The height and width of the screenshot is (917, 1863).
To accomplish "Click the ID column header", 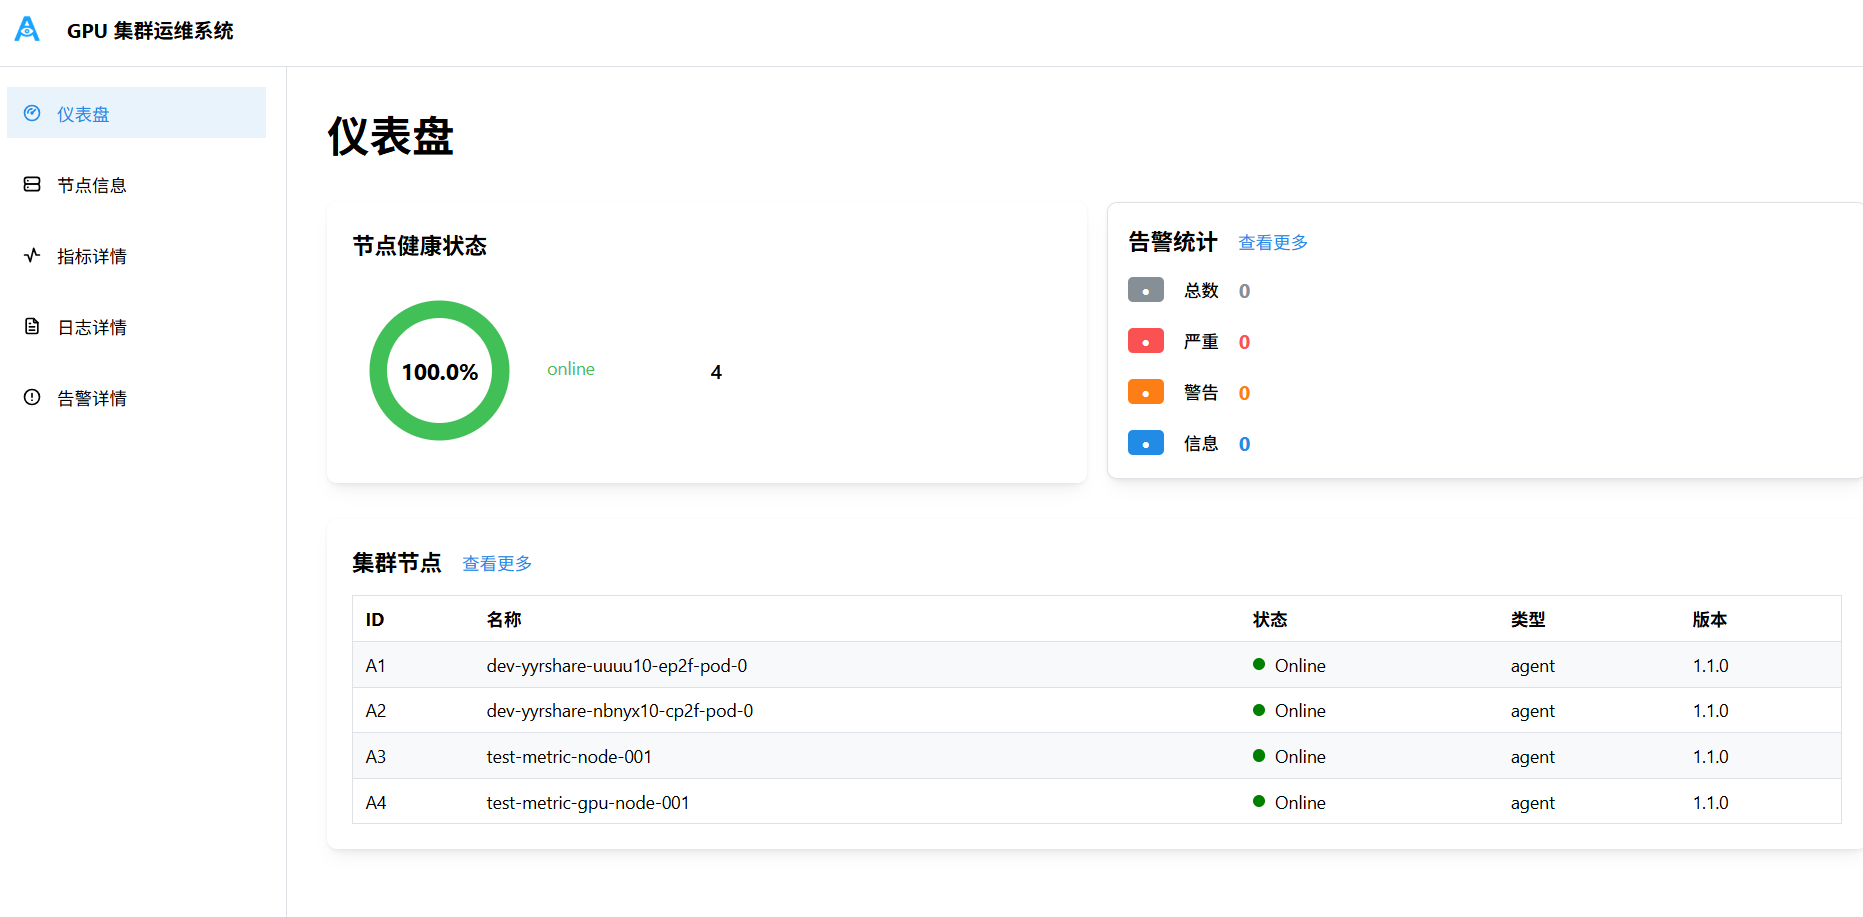I will 375,620.
